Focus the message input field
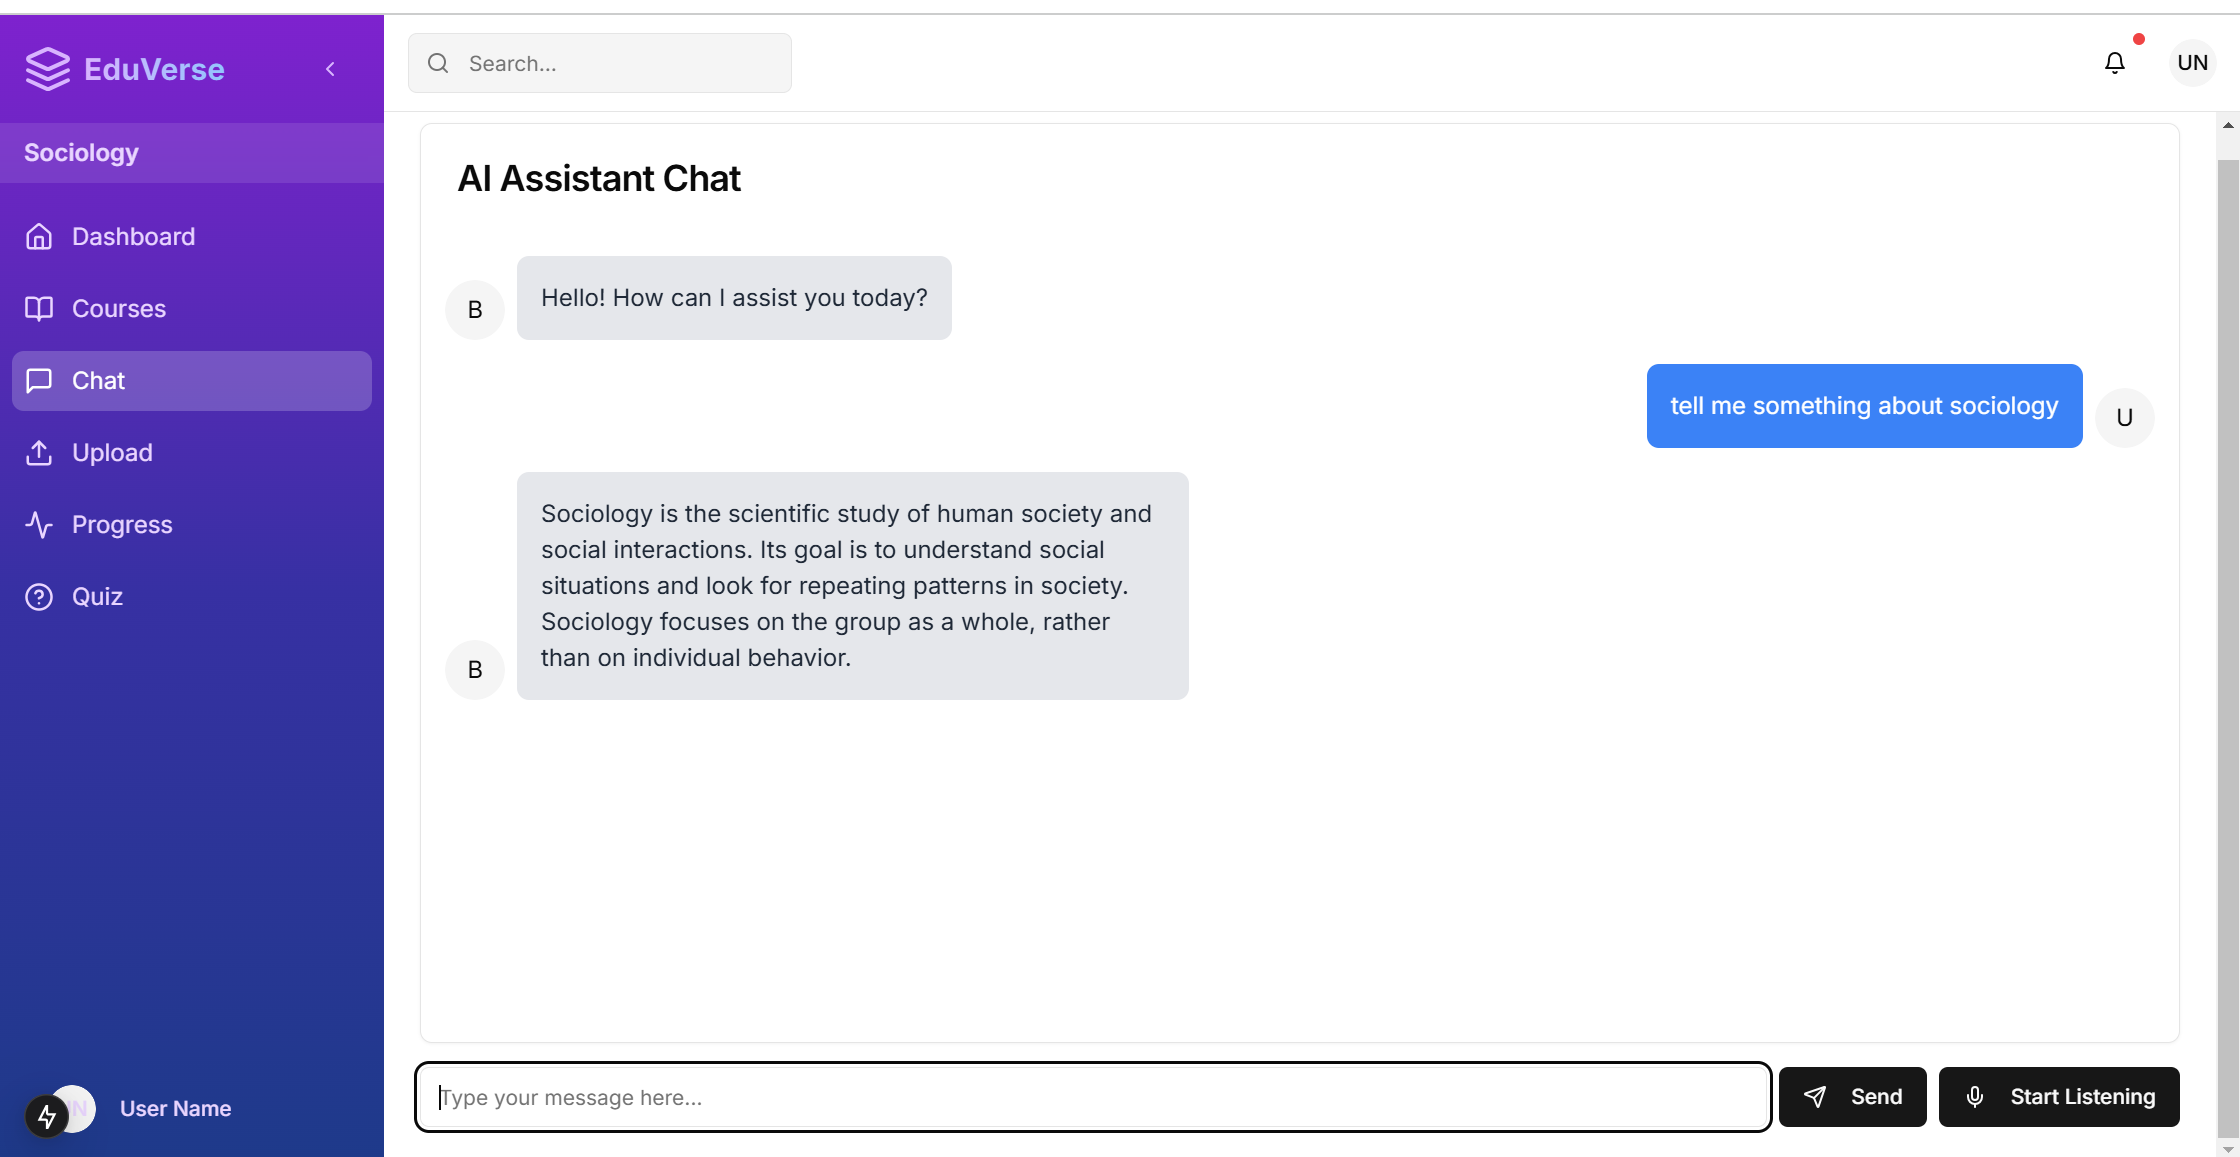The image size is (2240, 1157). pos(1093,1097)
